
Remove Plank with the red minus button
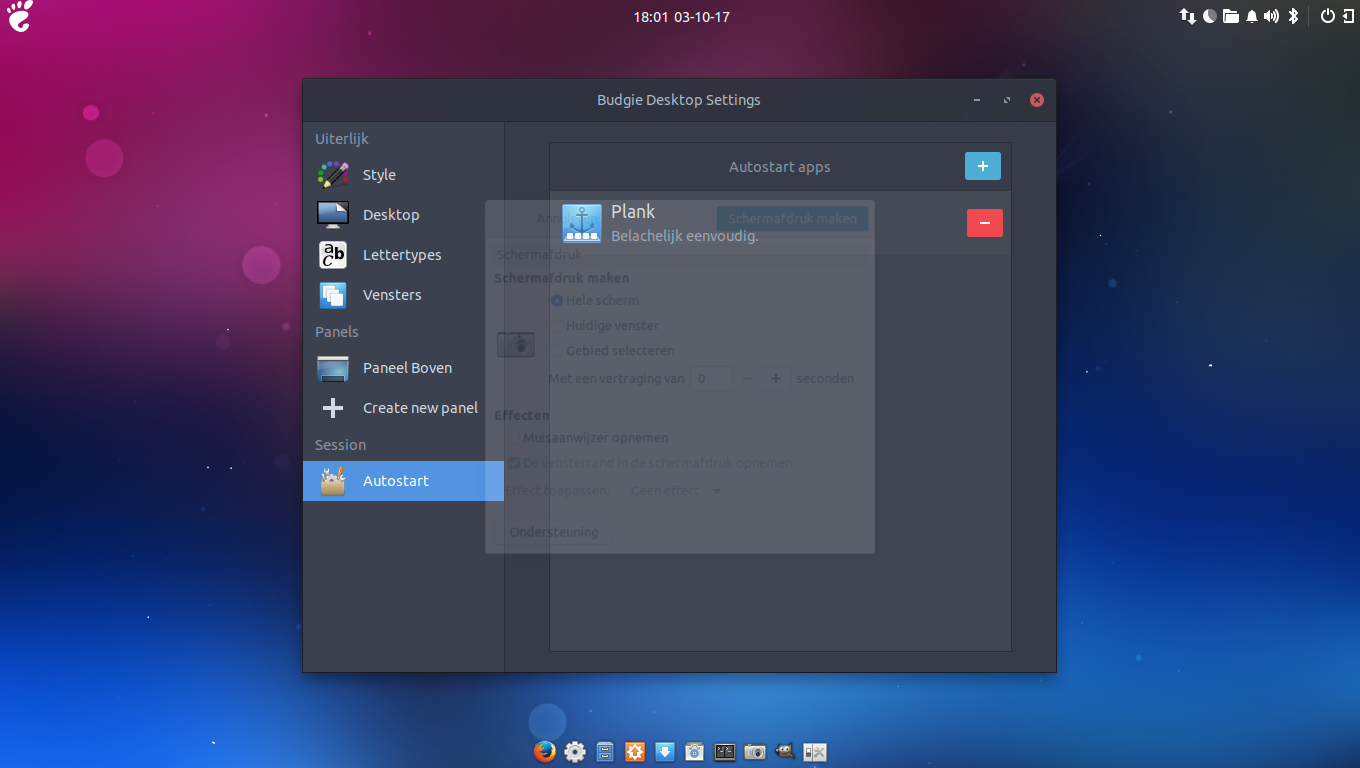984,223
